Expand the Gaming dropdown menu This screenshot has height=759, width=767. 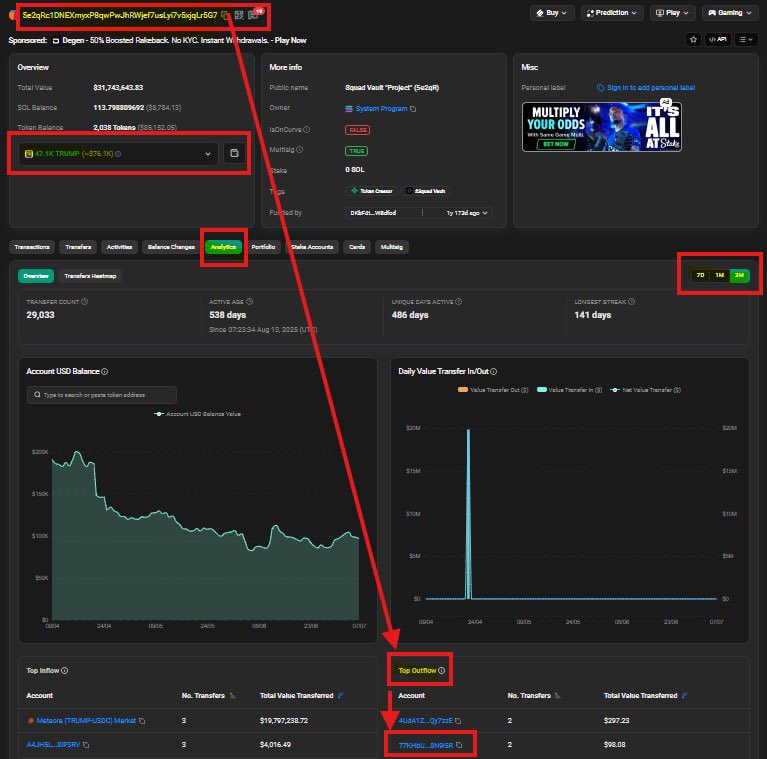point(730,13)
